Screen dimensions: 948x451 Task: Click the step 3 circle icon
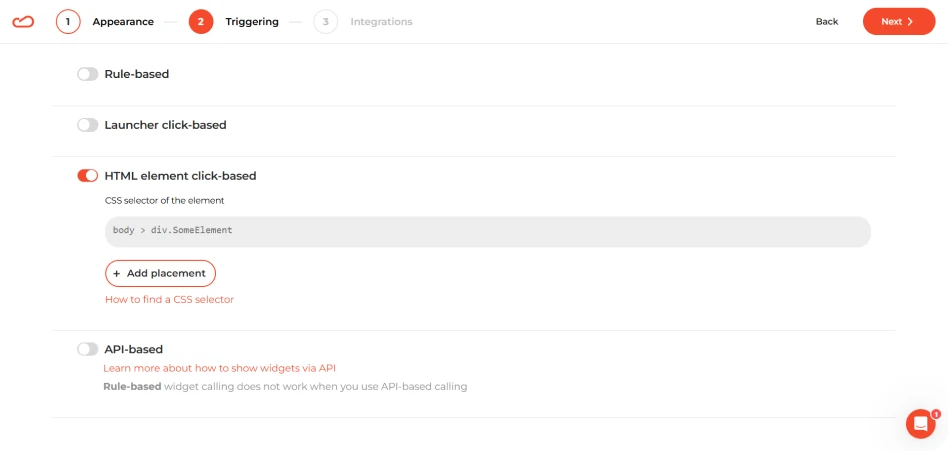(x=325, y=22)
